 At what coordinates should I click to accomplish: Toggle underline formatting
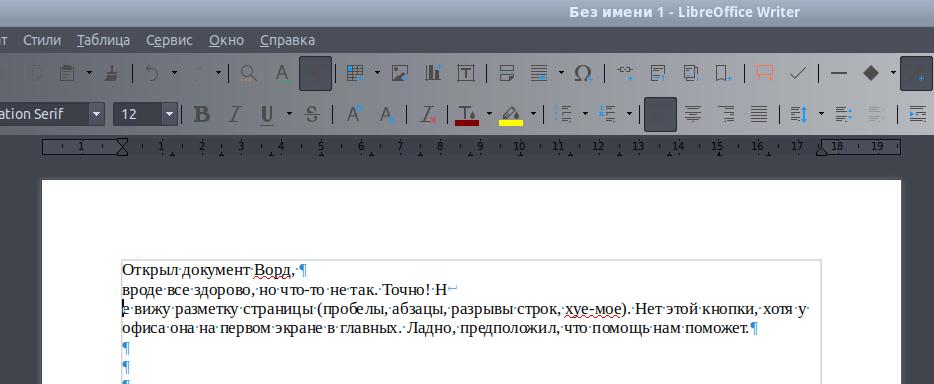[267, 114]
